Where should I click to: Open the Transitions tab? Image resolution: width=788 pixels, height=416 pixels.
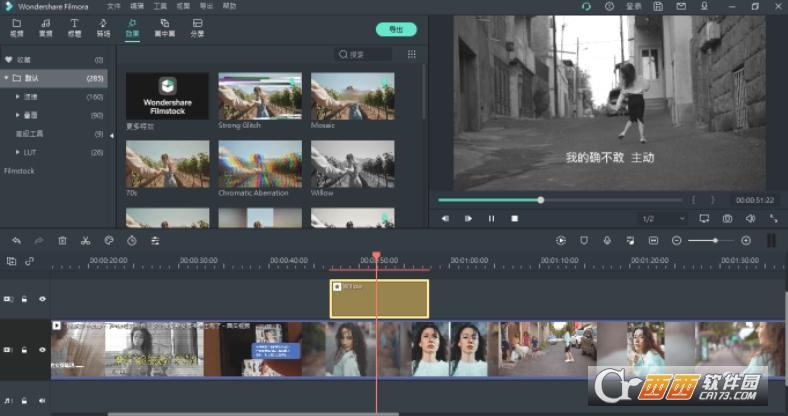(103, 28)
